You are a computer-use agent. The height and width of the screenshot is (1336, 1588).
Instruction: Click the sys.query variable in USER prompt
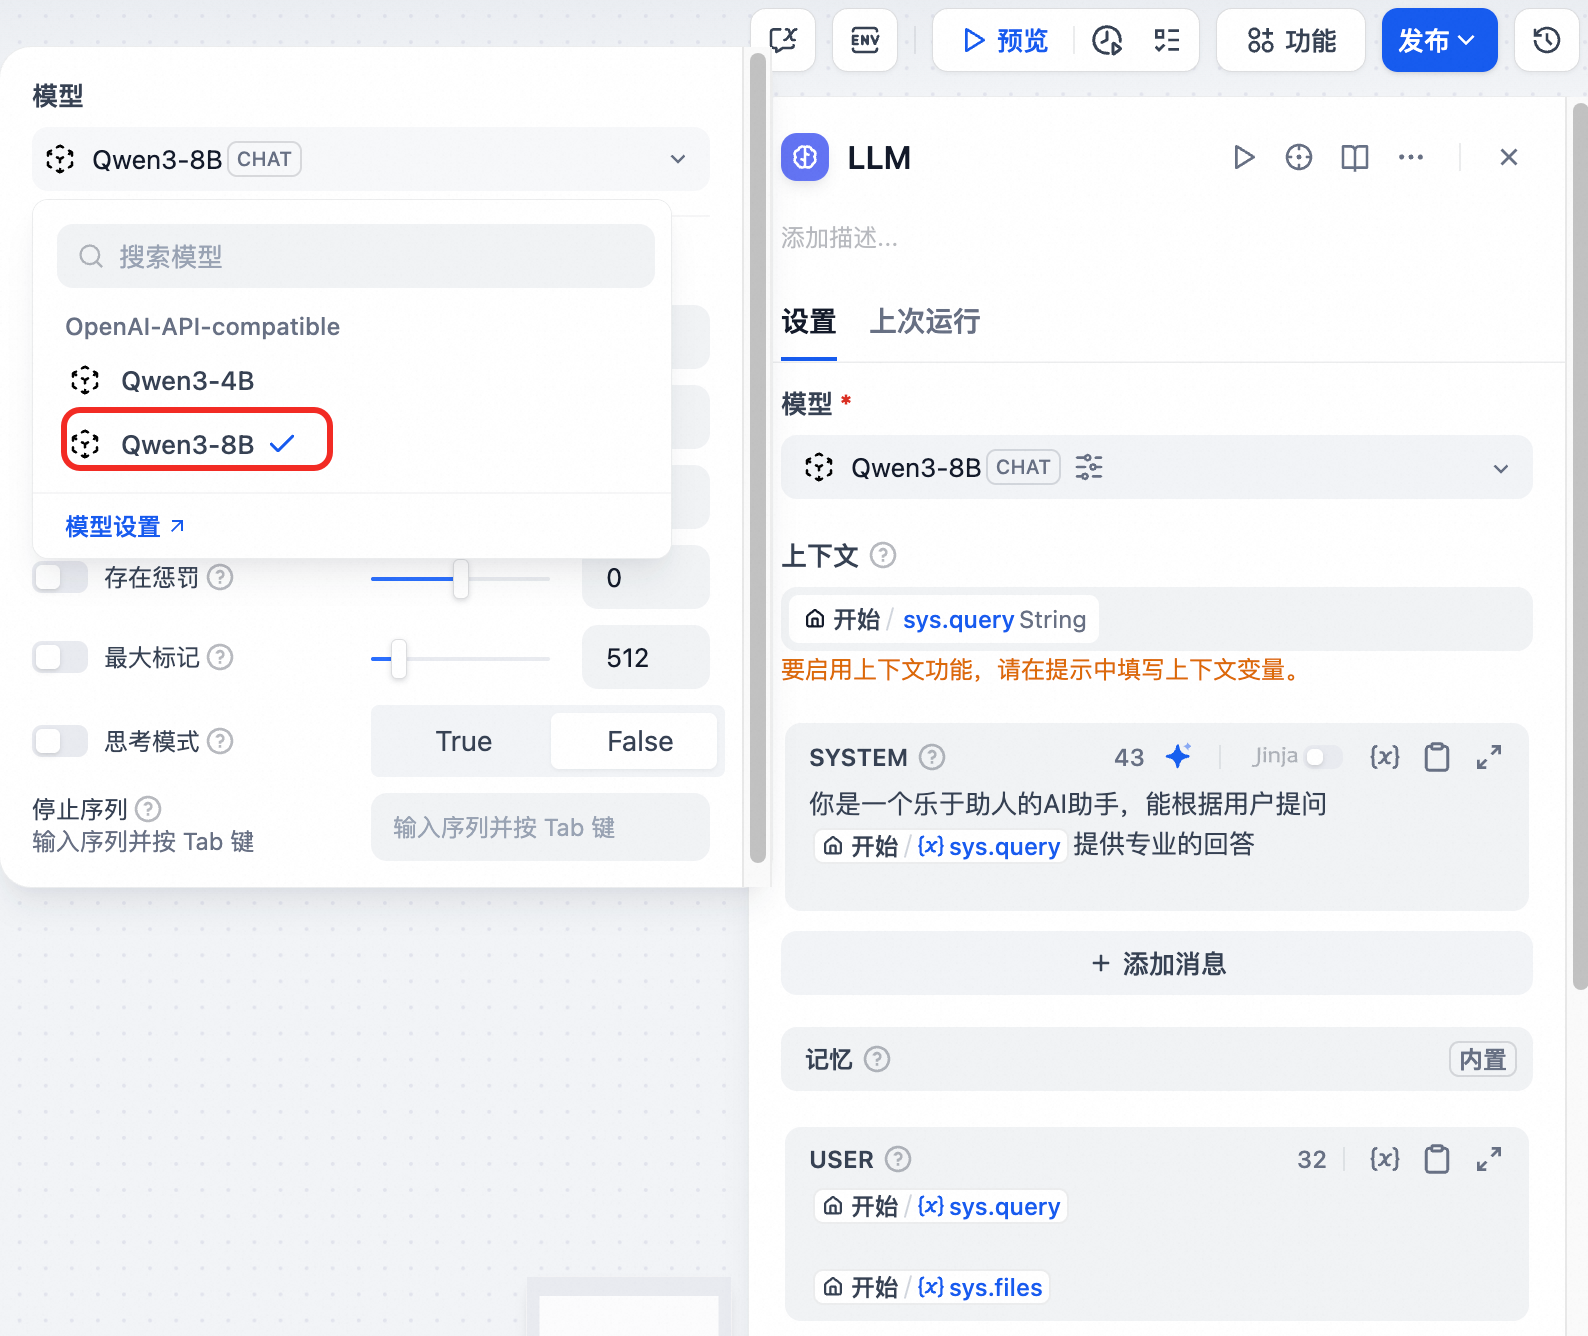click(941, 1206)
